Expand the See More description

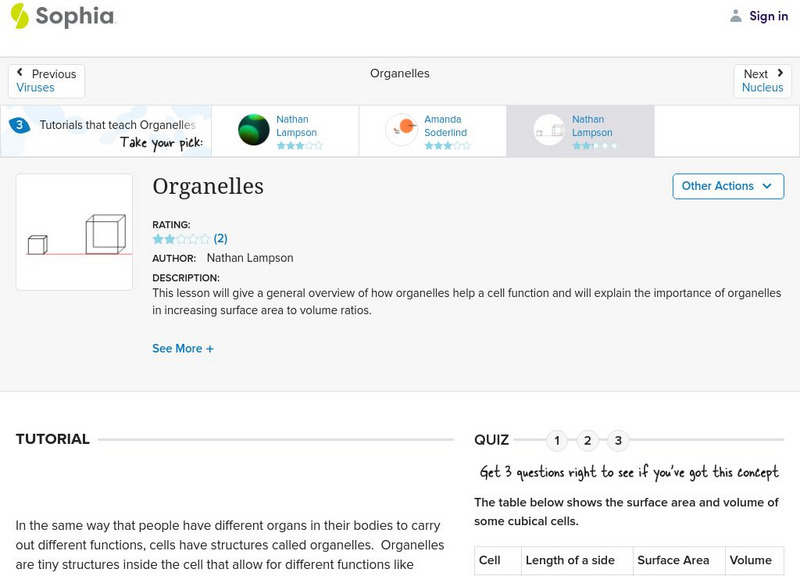point(183,349)
